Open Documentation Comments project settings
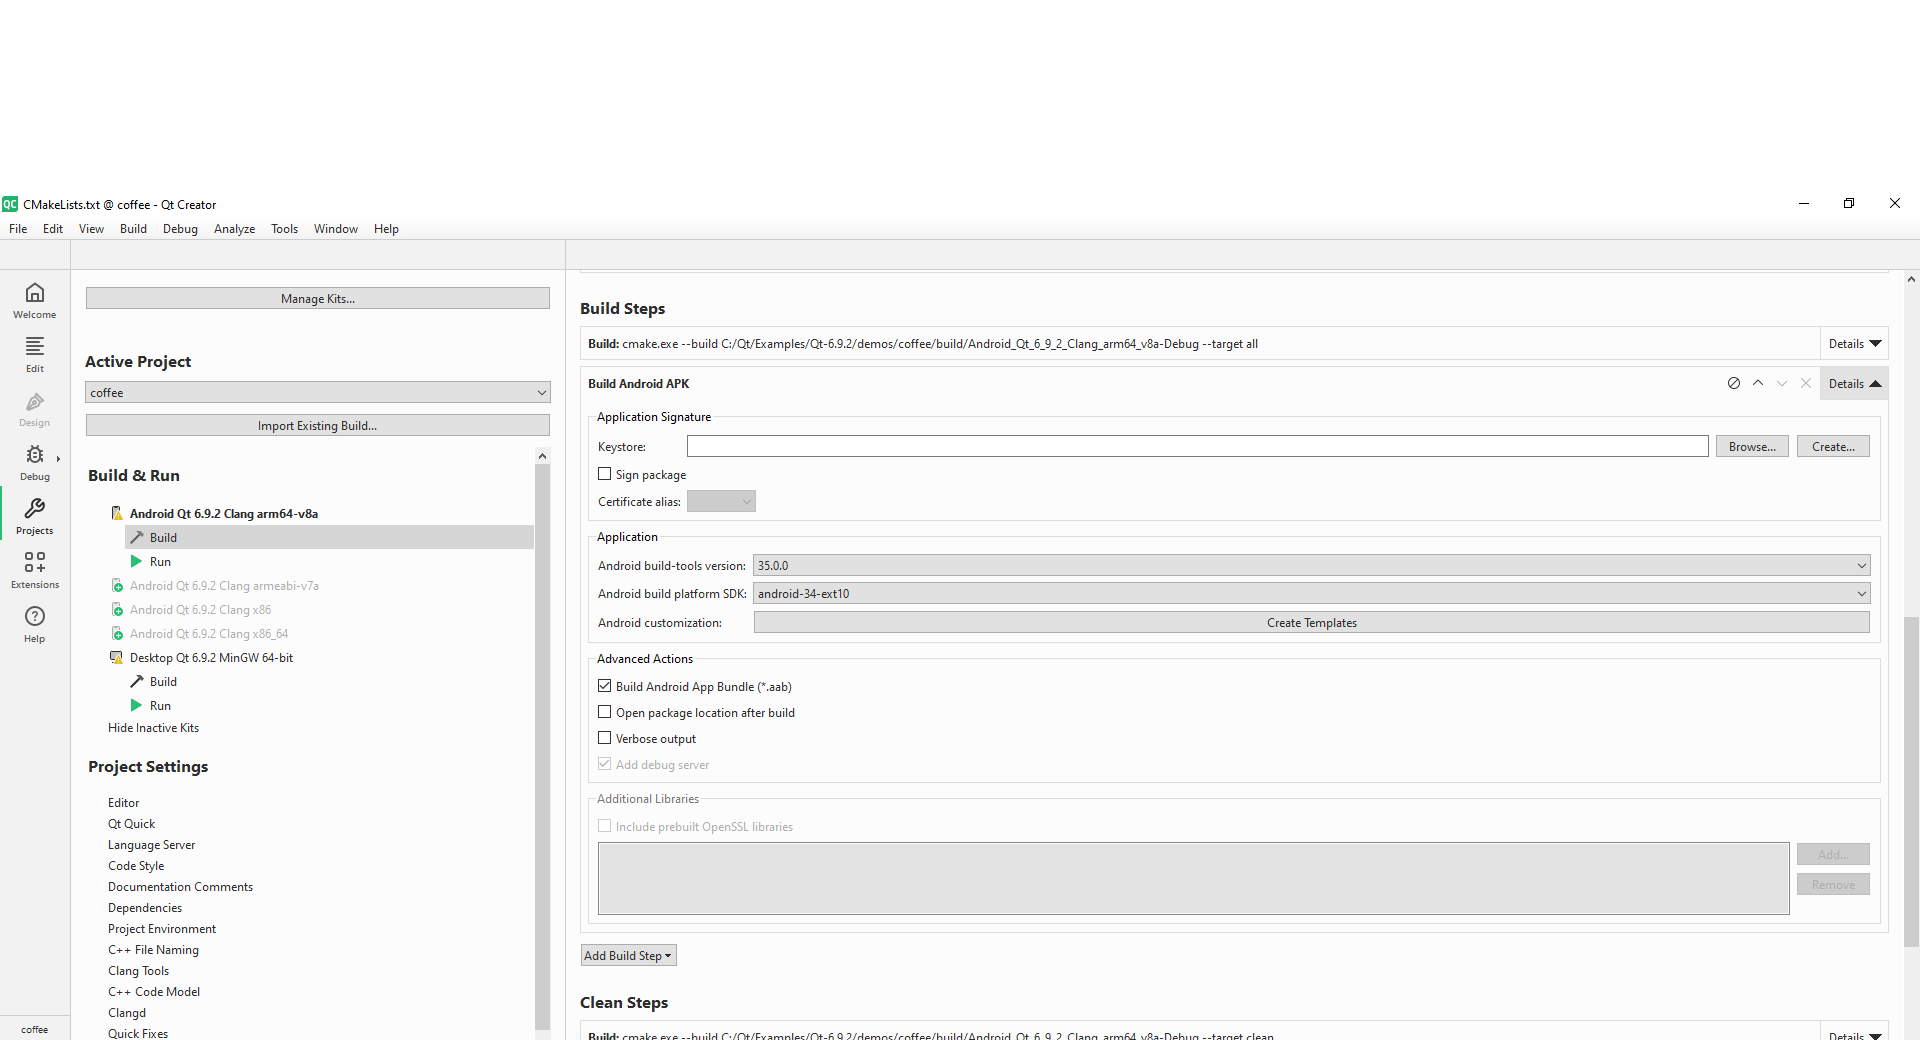 click(180, 886)
